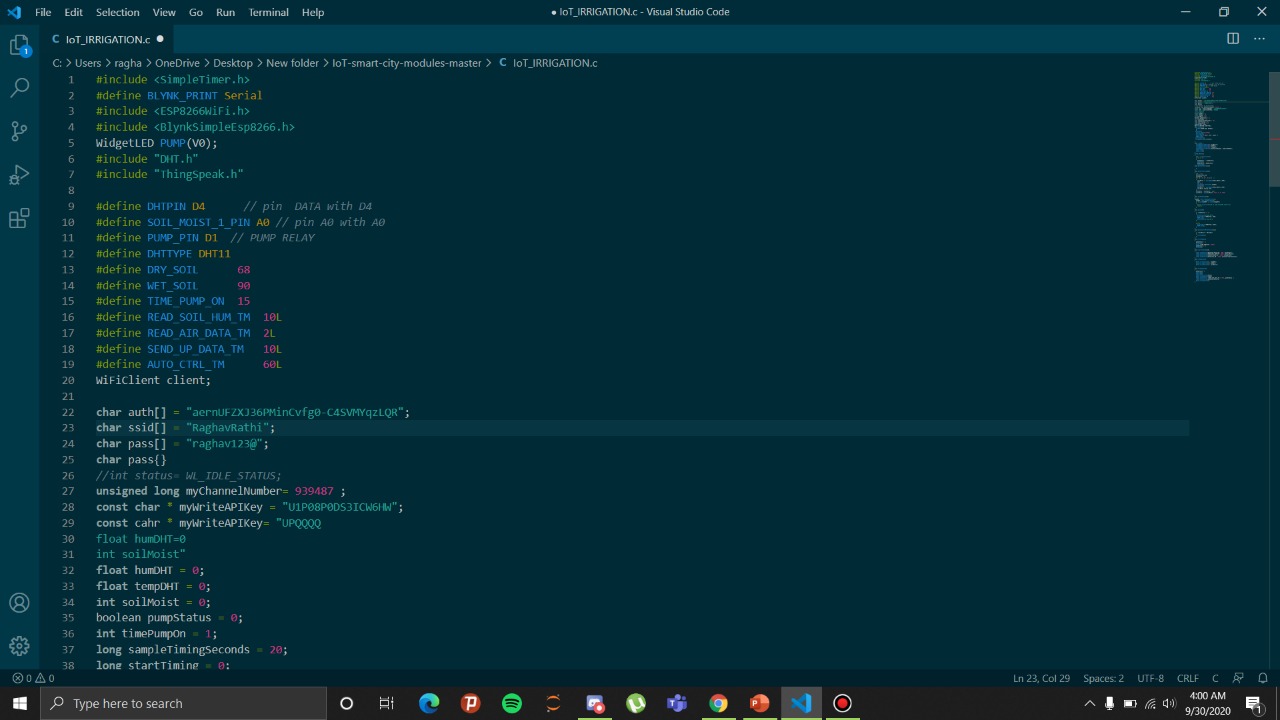Screen dimensions: 1280x720
Task: Open the Extensions view icon
Action: pos(19,219)
